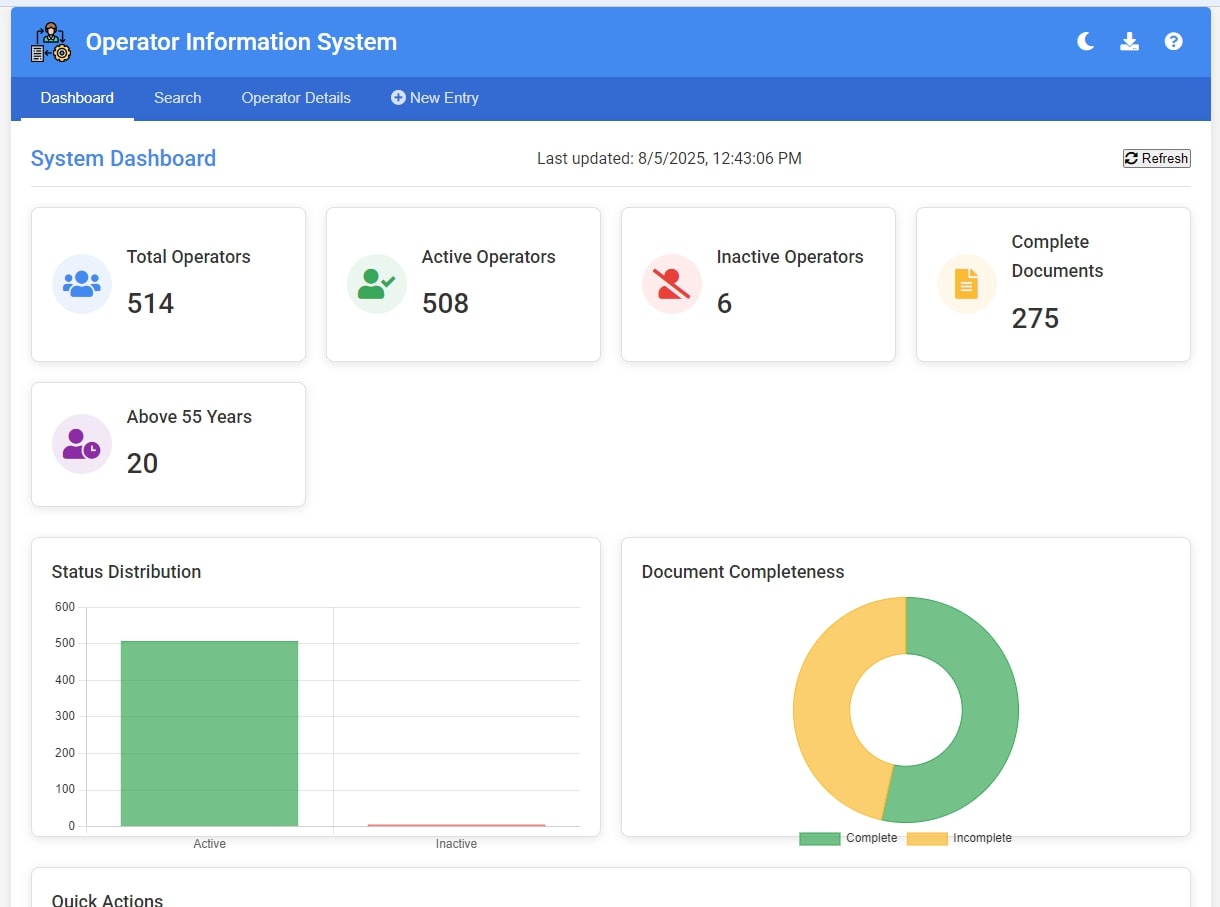Viewport: 1220px width, 907px height.
Task: Click the Above 55 Years clock icon
Action: click(81, 443)
